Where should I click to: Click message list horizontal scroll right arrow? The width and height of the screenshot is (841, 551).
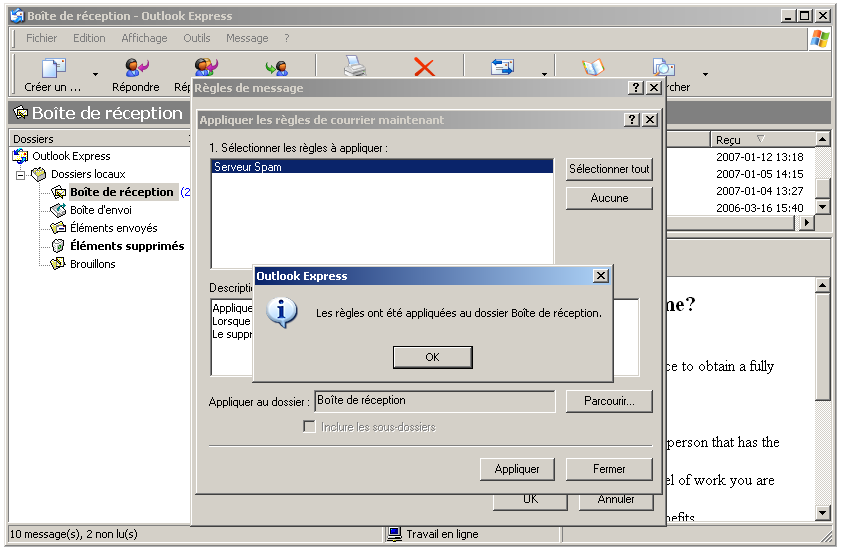pyautogui.click(x=806, y=222)
